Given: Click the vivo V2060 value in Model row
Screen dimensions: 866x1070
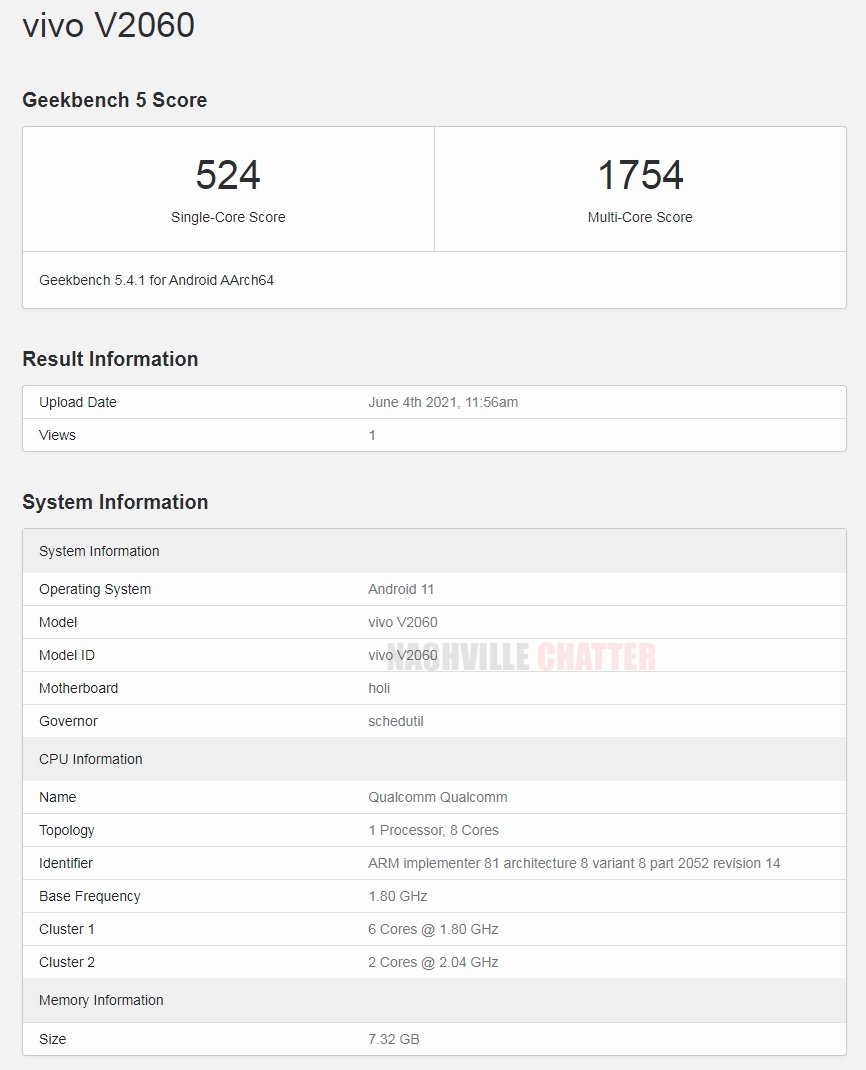Looking at the screenshot, I should point(402,622).
